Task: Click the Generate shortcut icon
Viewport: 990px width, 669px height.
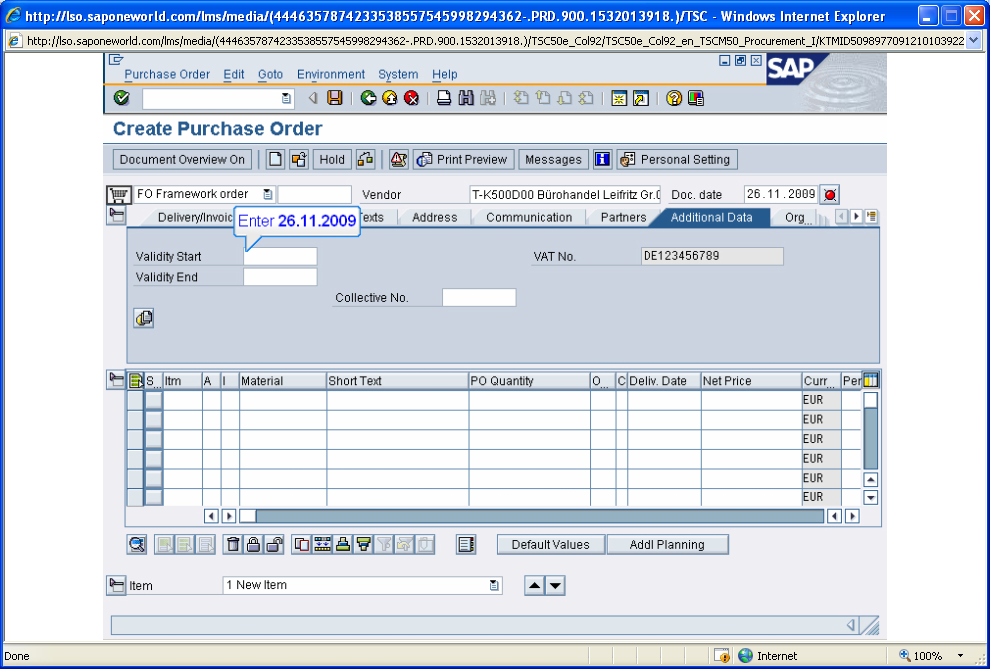Action: tap(641, 98)
